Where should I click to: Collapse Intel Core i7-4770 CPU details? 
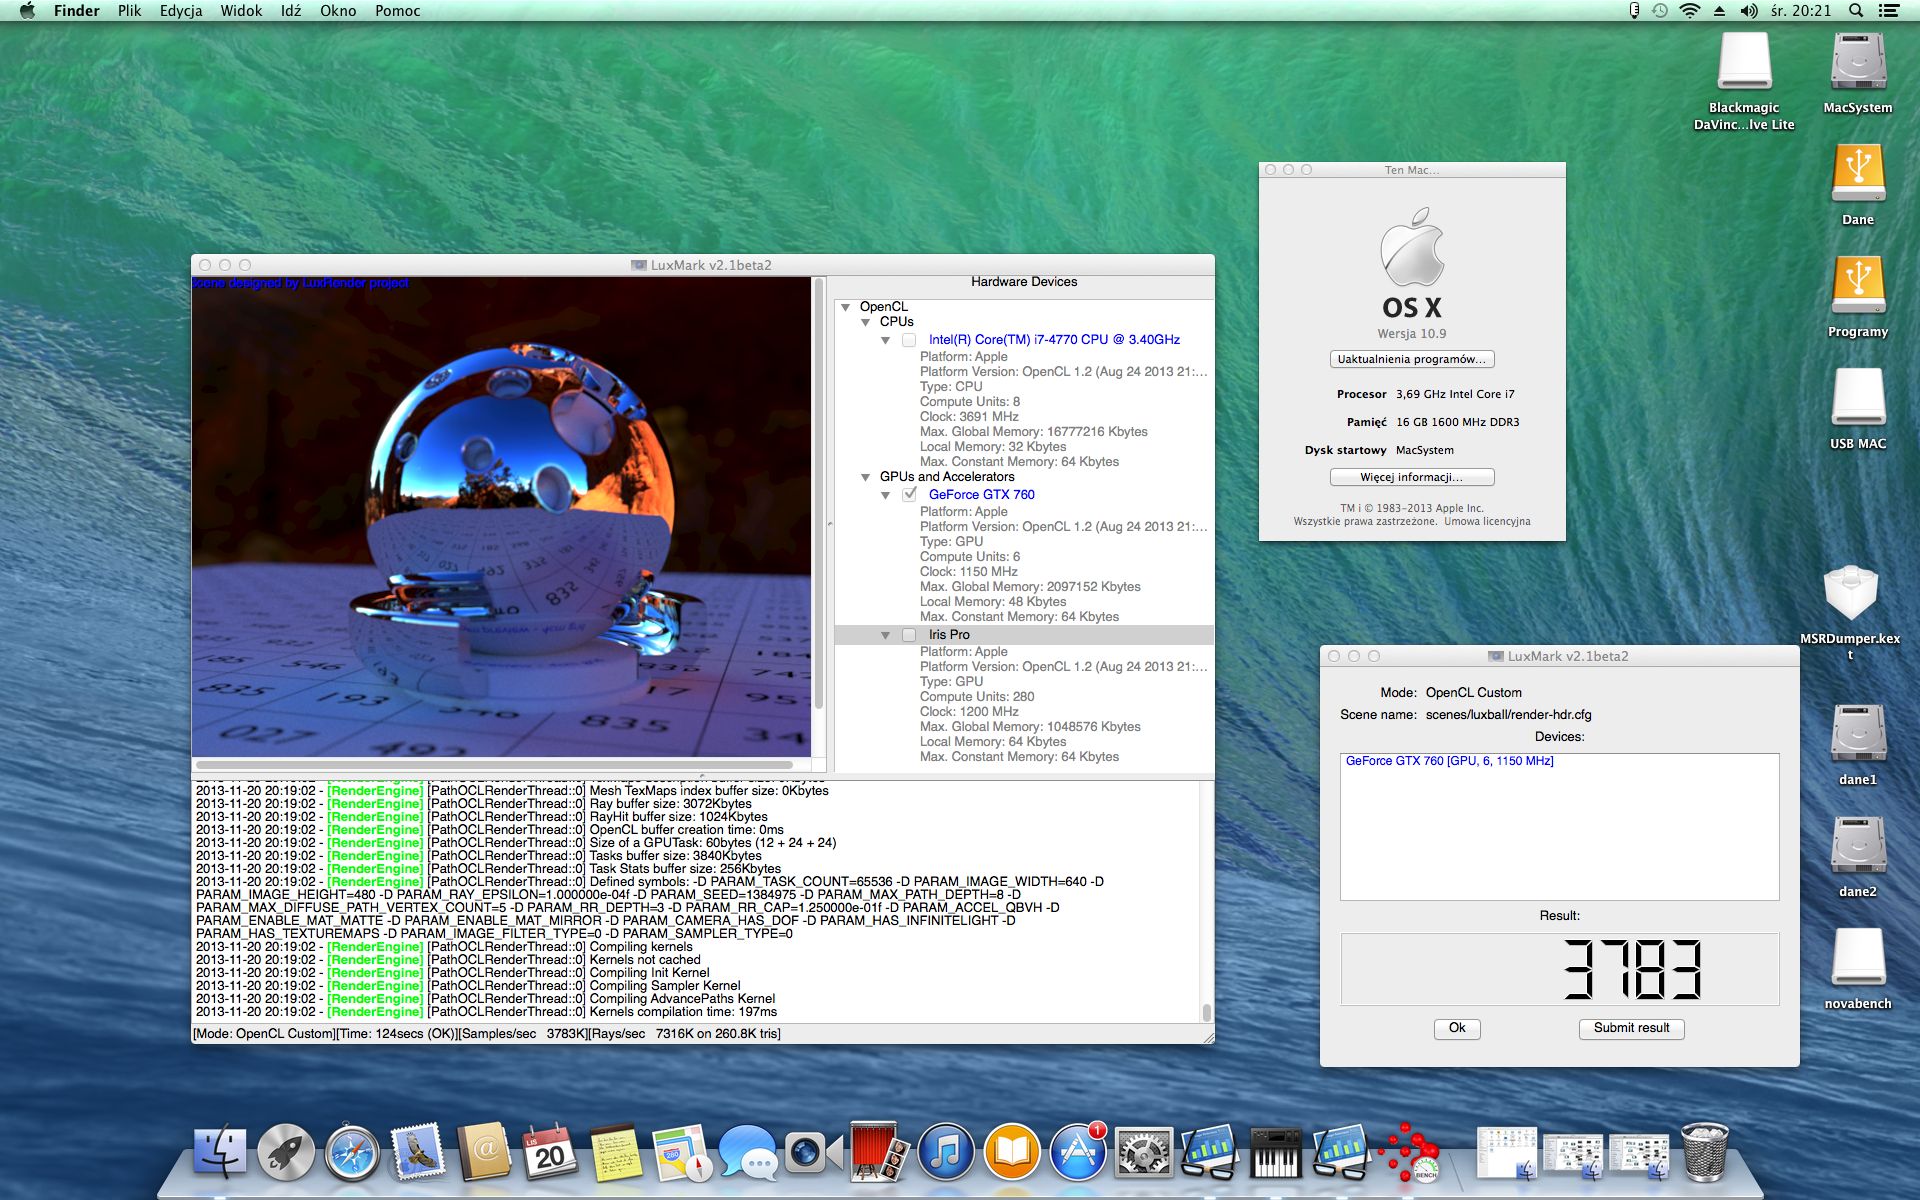[x=885, y=340]
